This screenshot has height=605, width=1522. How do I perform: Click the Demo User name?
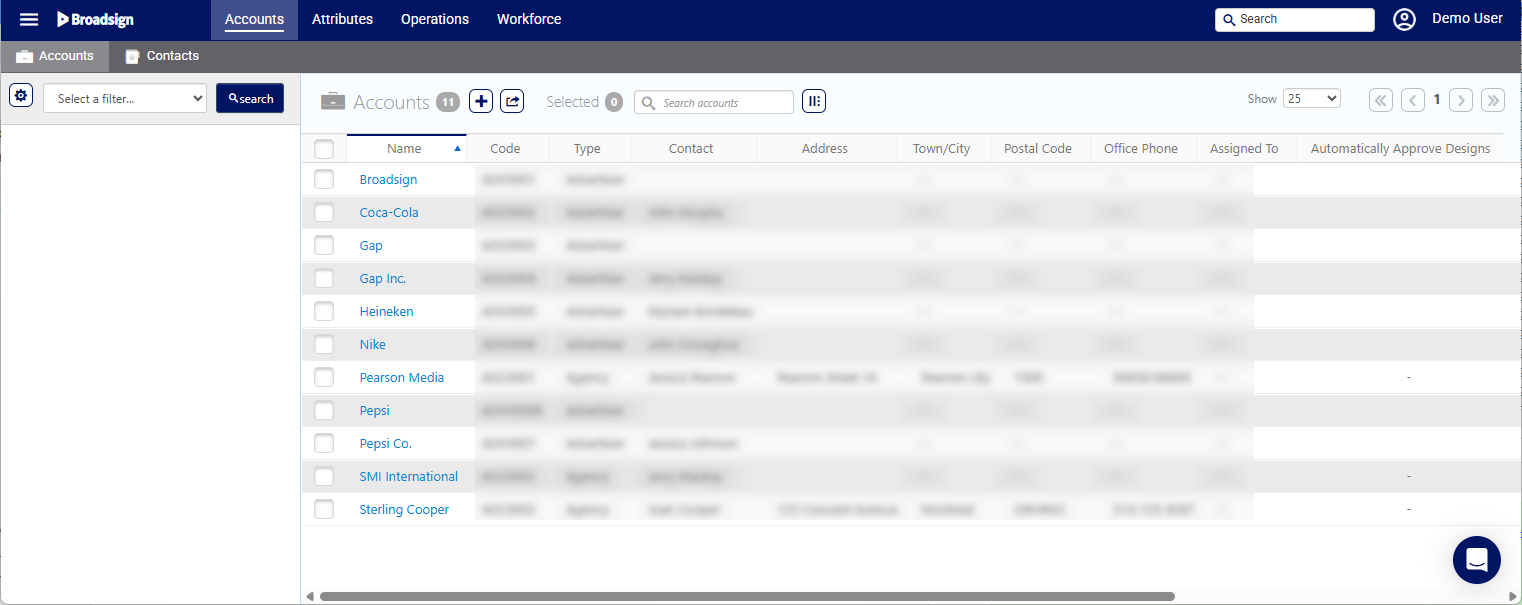point(1467,19)
